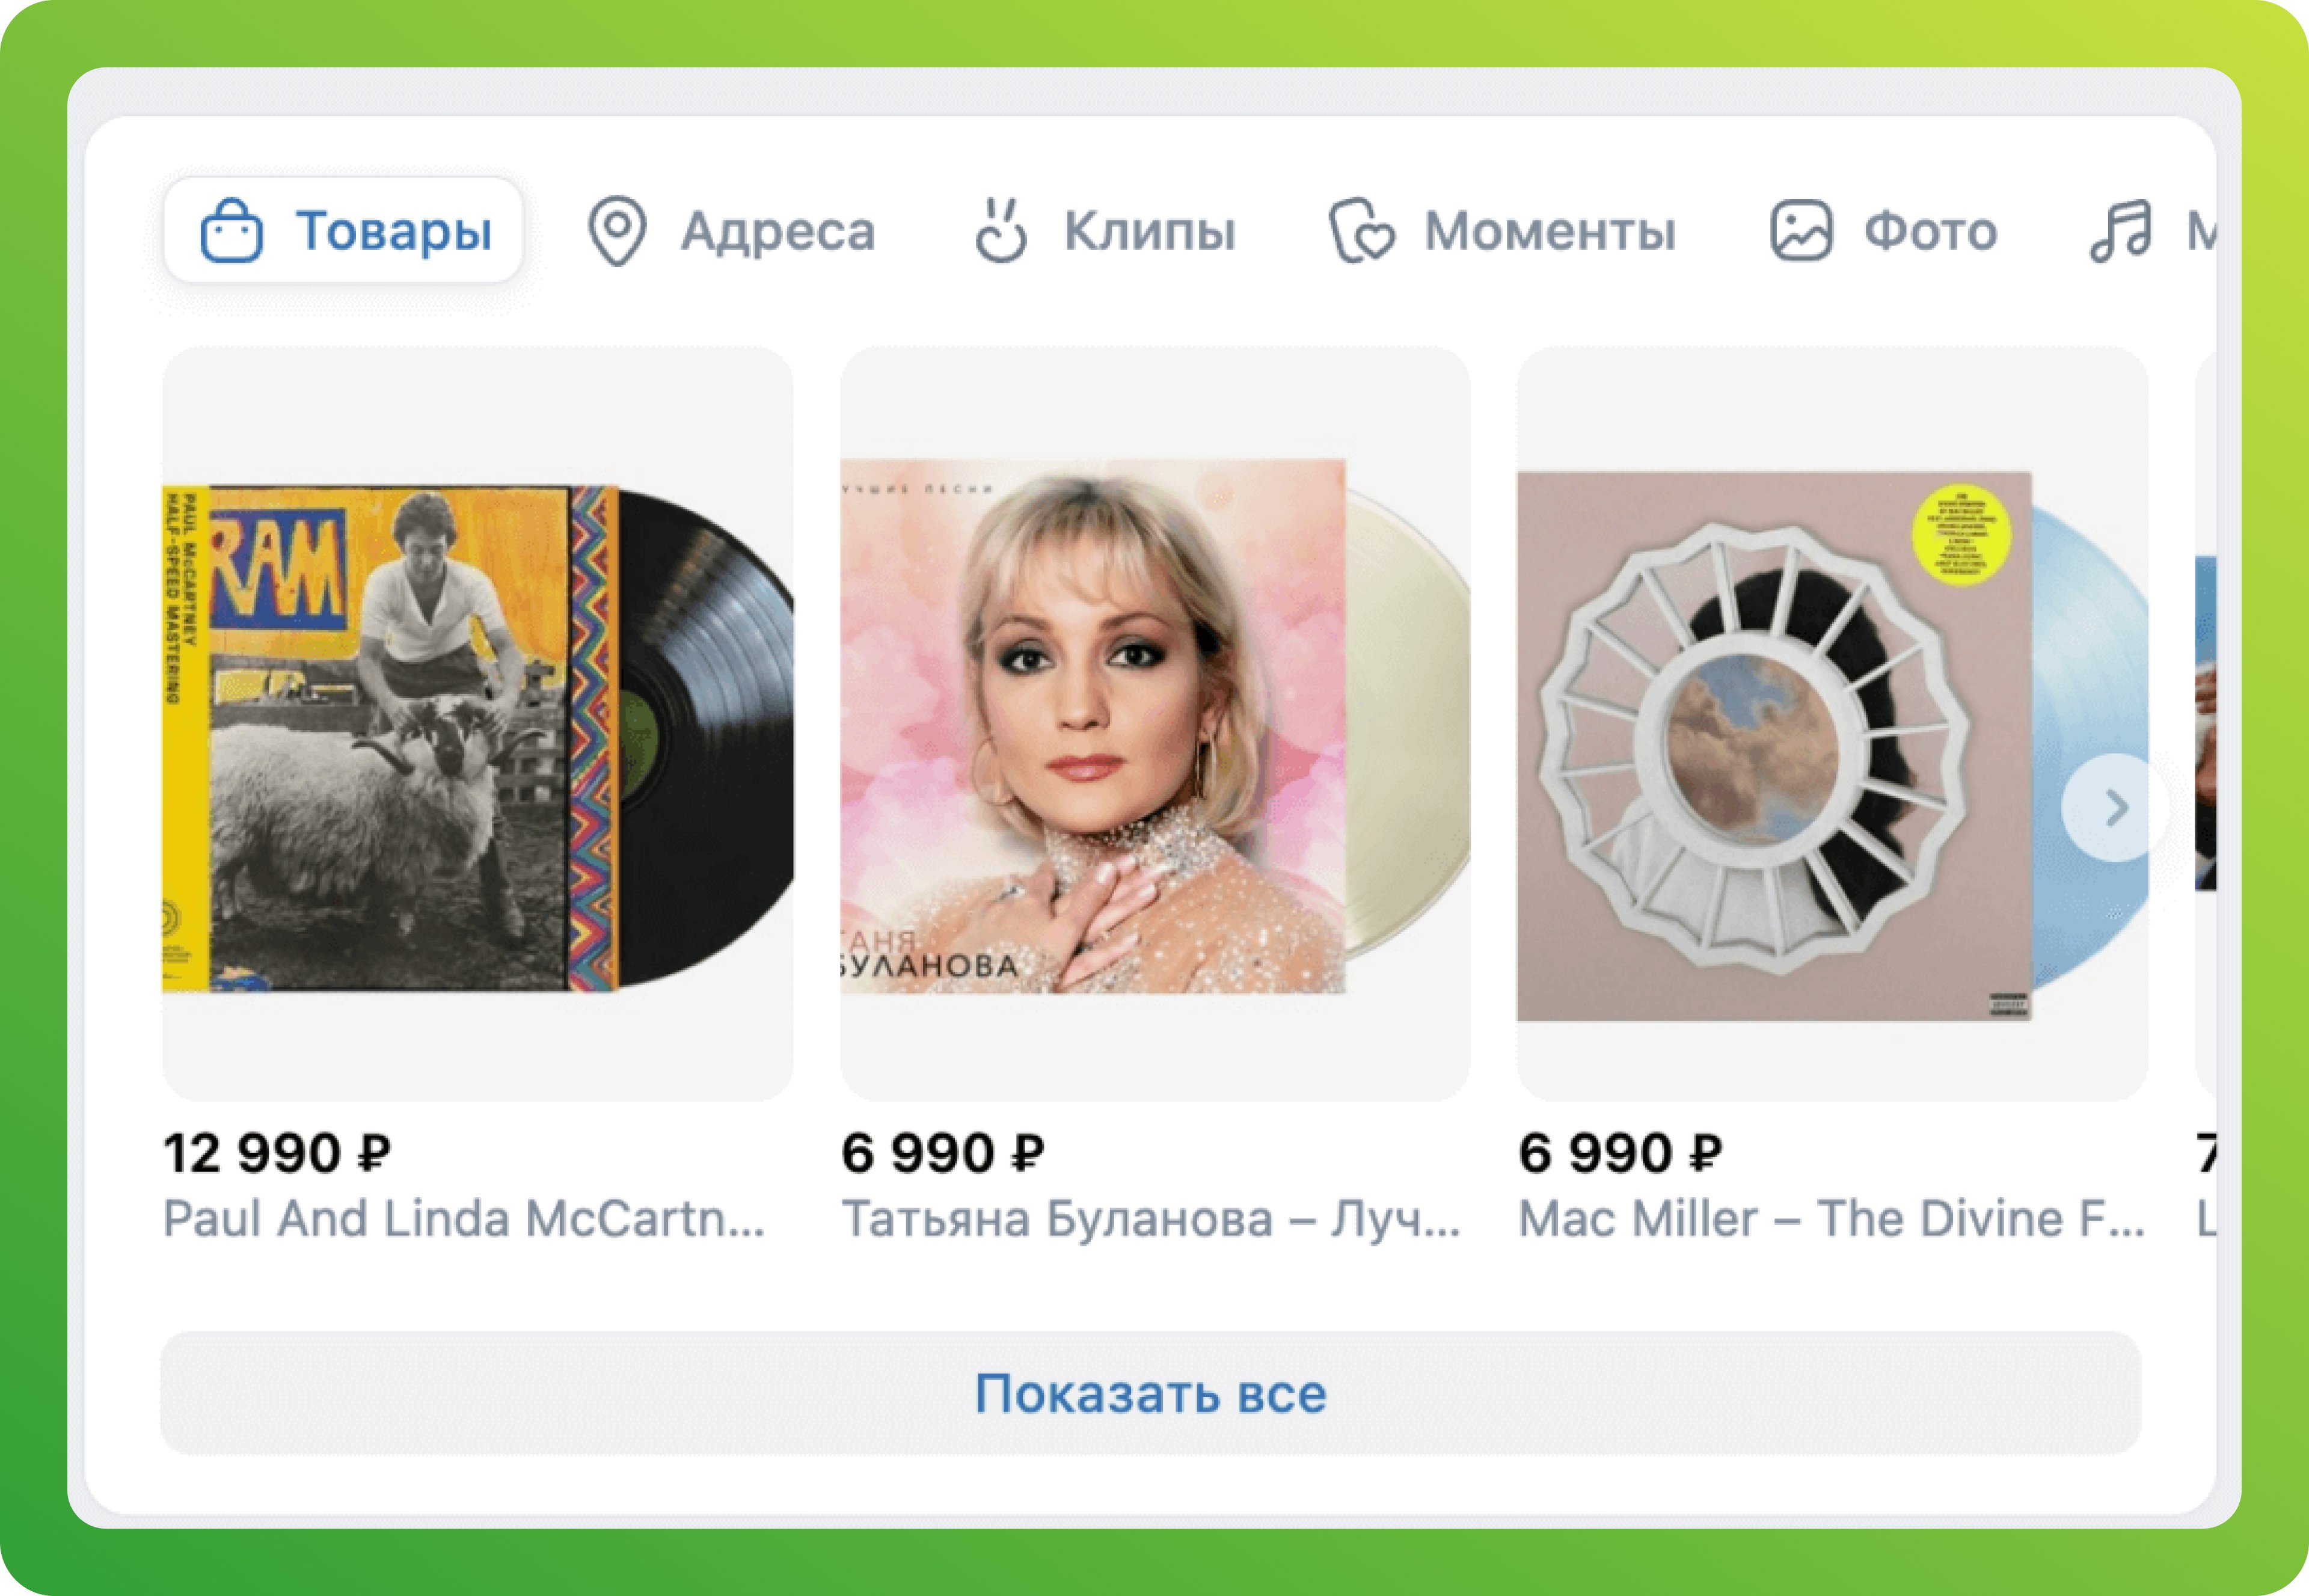Click the shopping bag icon for Товары

[x=231, y=231]
